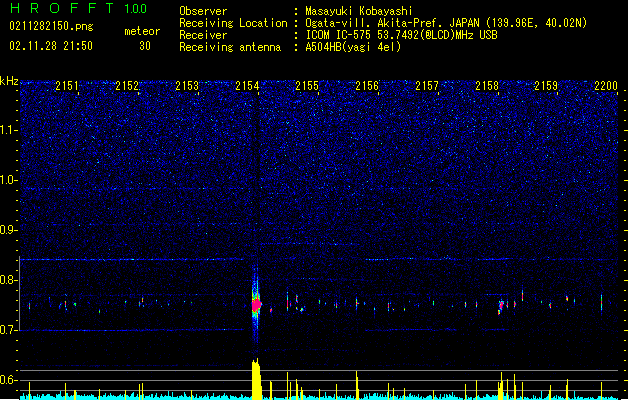
Task: Click the meteor echo cluster after 2158
Action: [x=501, y=307]
